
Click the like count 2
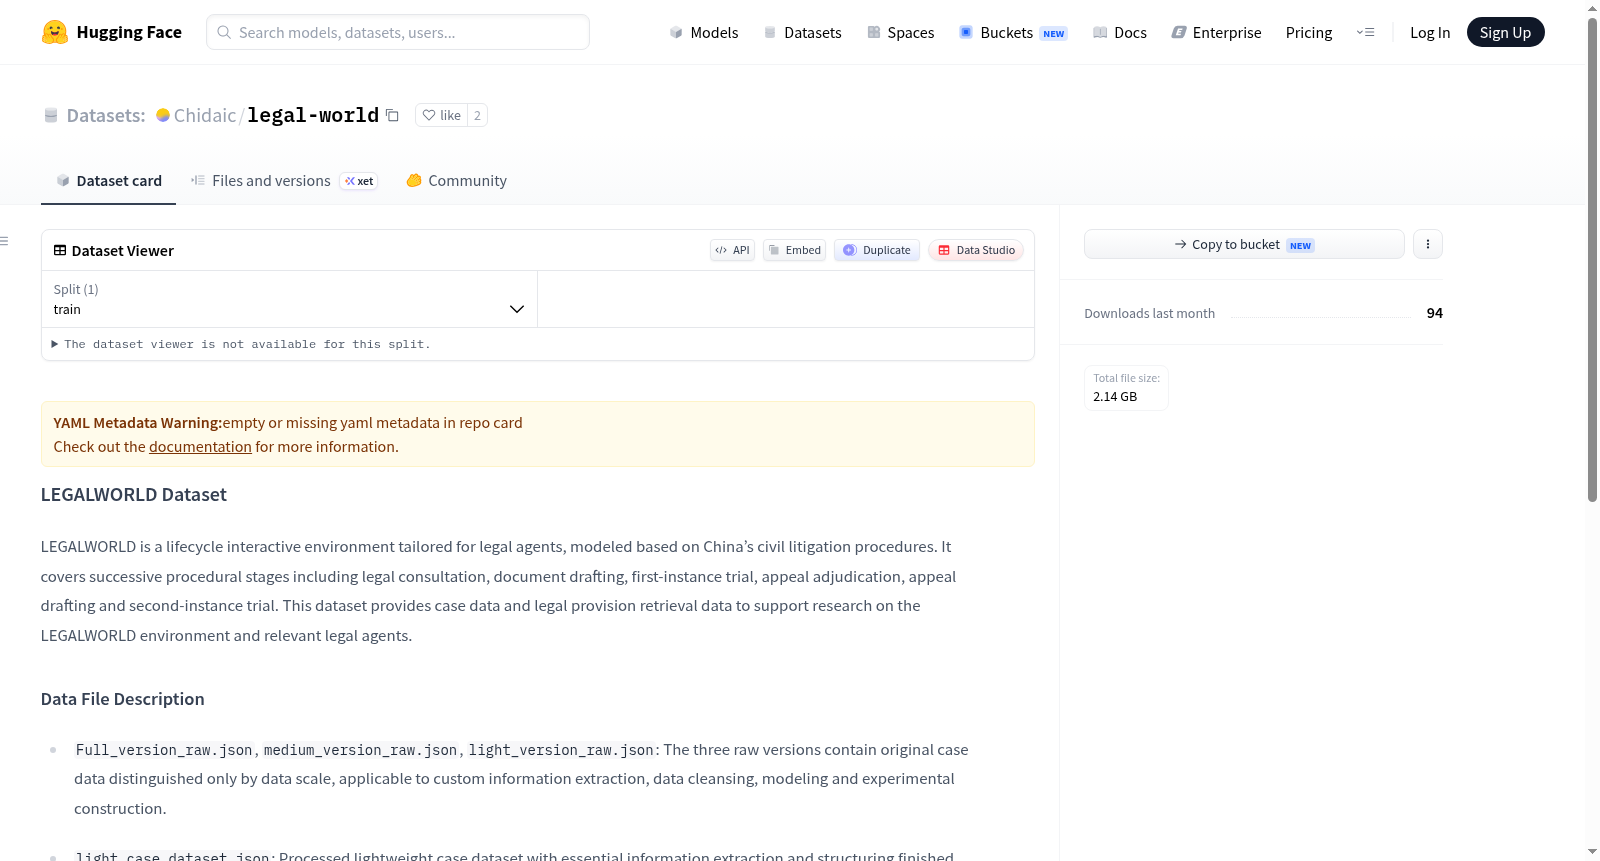(477, 115)
